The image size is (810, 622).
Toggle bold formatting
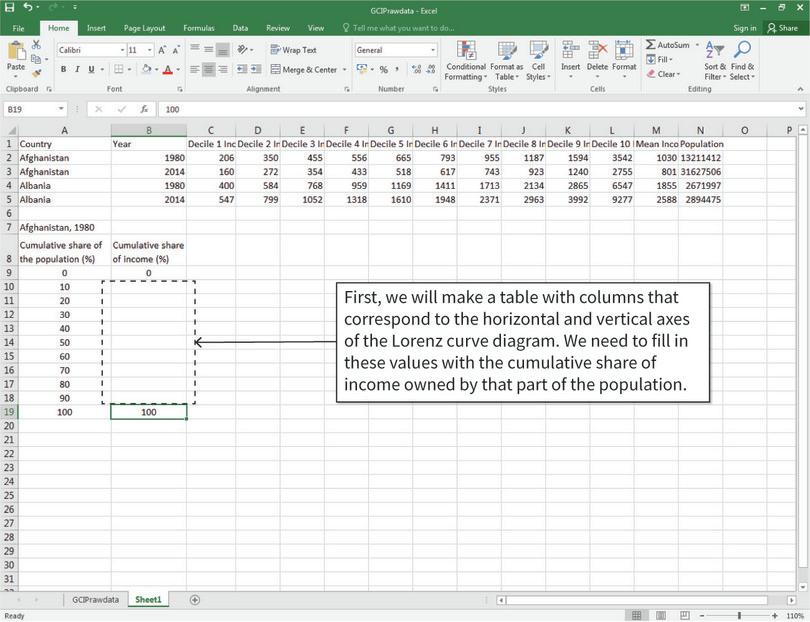tap(64, 68)
